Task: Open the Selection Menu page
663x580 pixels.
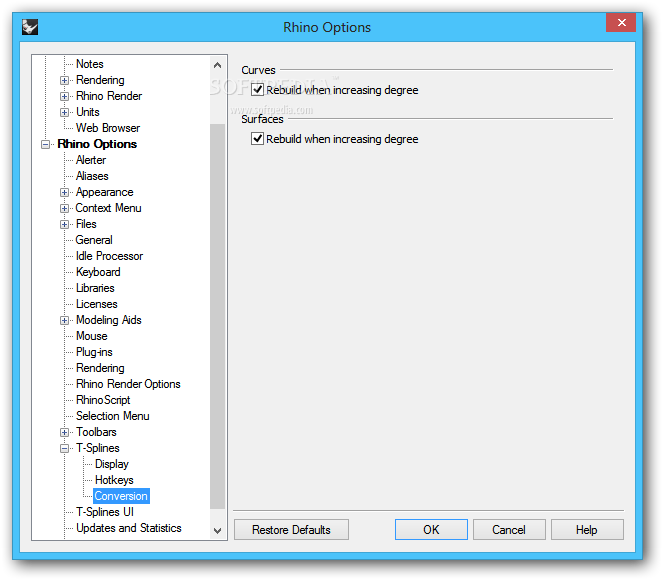Action: [112, 416]
